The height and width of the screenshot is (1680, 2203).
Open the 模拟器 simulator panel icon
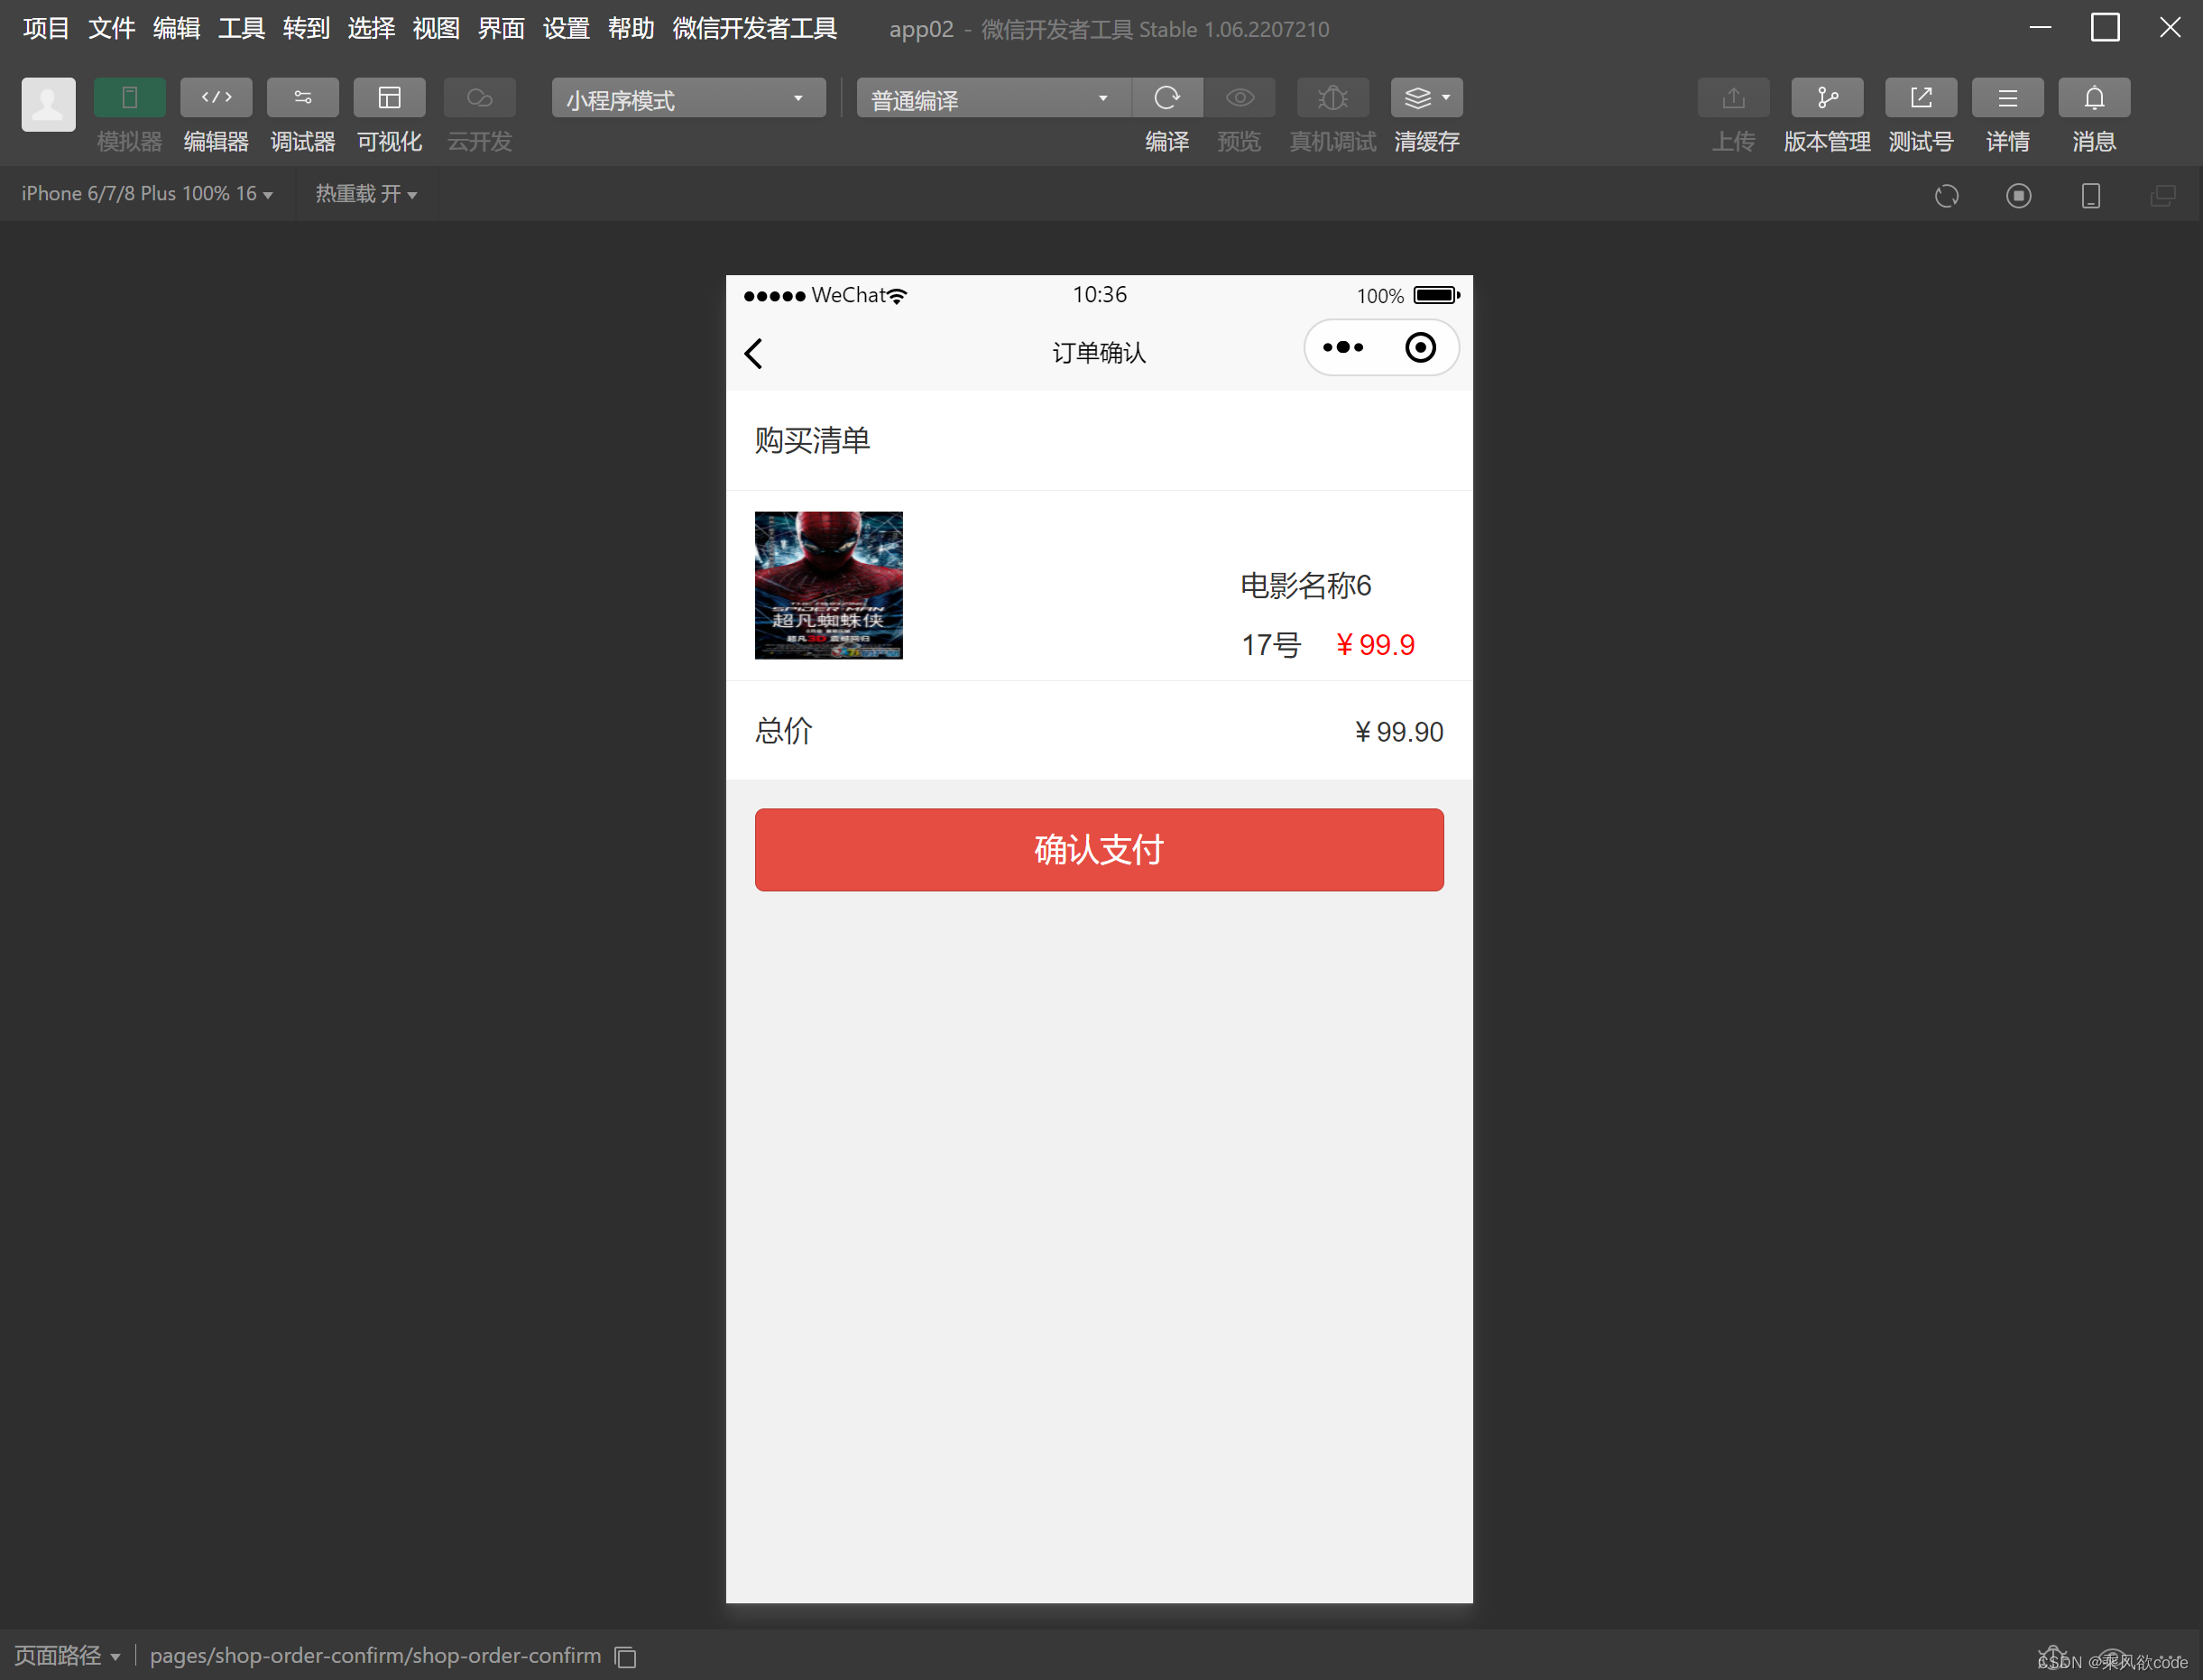tap(129, 97)
